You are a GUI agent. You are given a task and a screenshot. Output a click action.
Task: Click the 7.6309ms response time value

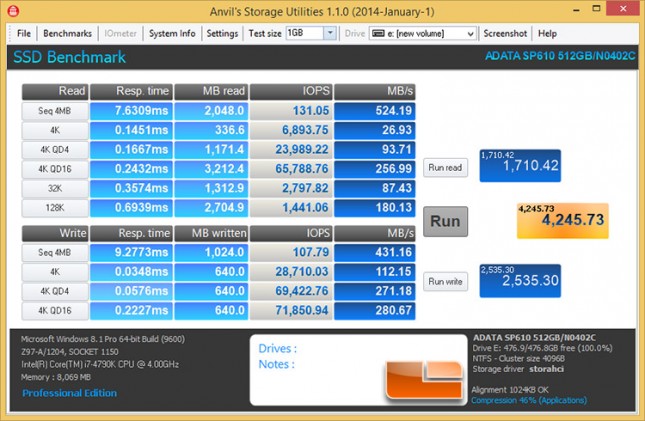pyautogui.click(x=131, y=111)
